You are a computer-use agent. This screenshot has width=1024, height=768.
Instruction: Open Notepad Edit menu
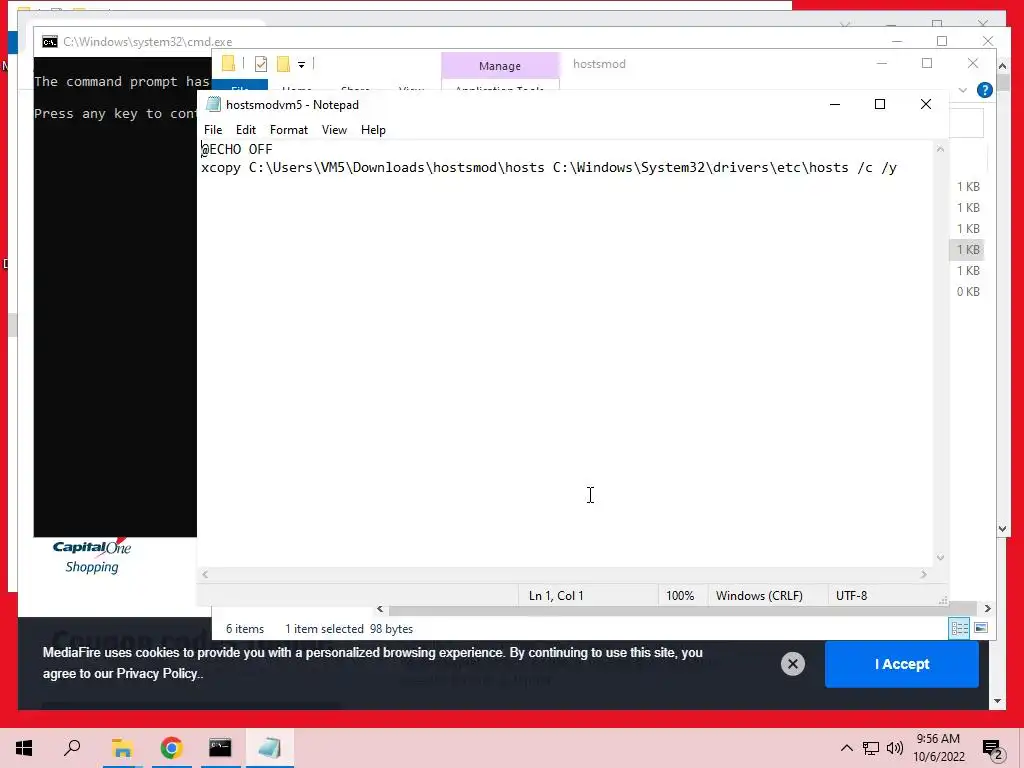point(246,129)
